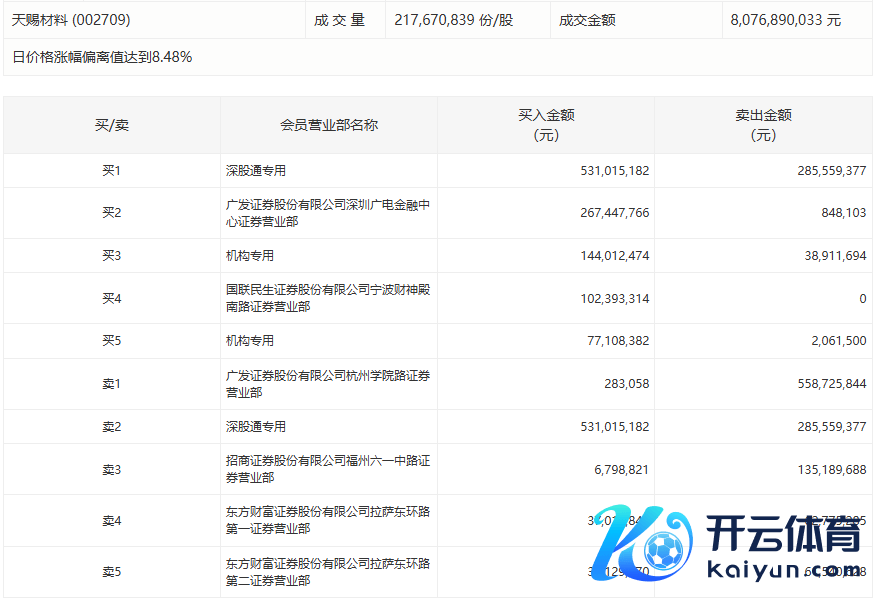Screen dimensions: 876x603
Task: Select 机构专用 in the 买3 row
Action: (250, 256)
